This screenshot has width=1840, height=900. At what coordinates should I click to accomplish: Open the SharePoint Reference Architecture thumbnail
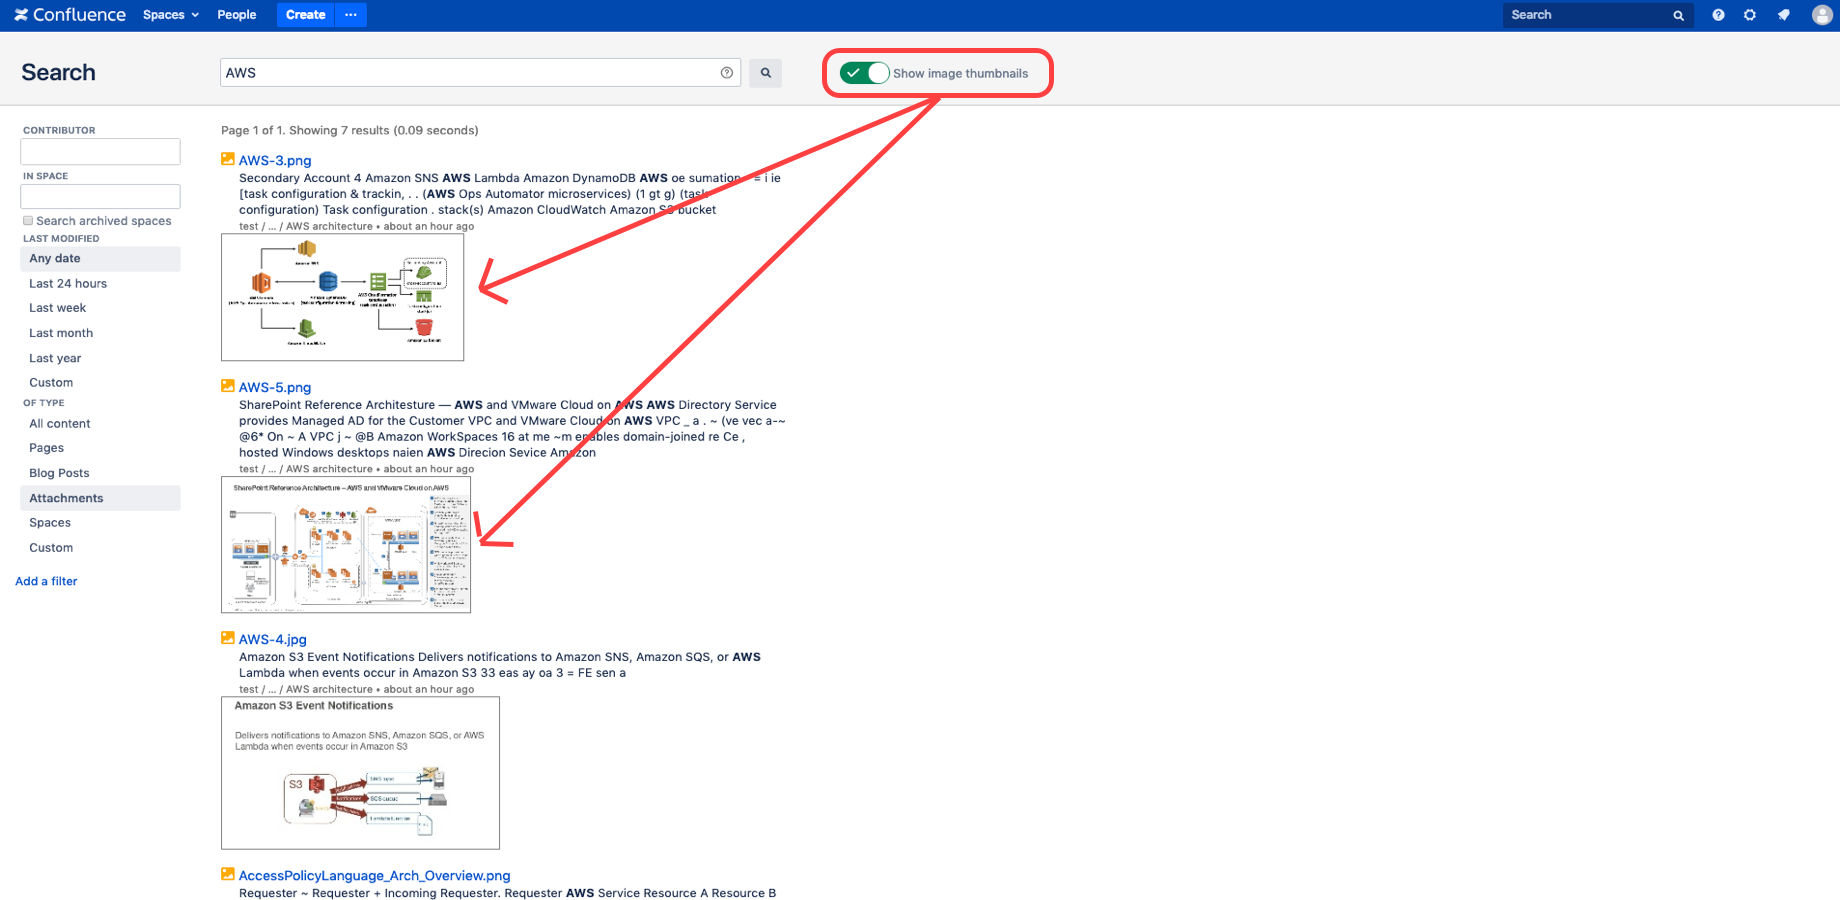click(x=346, y=545)
